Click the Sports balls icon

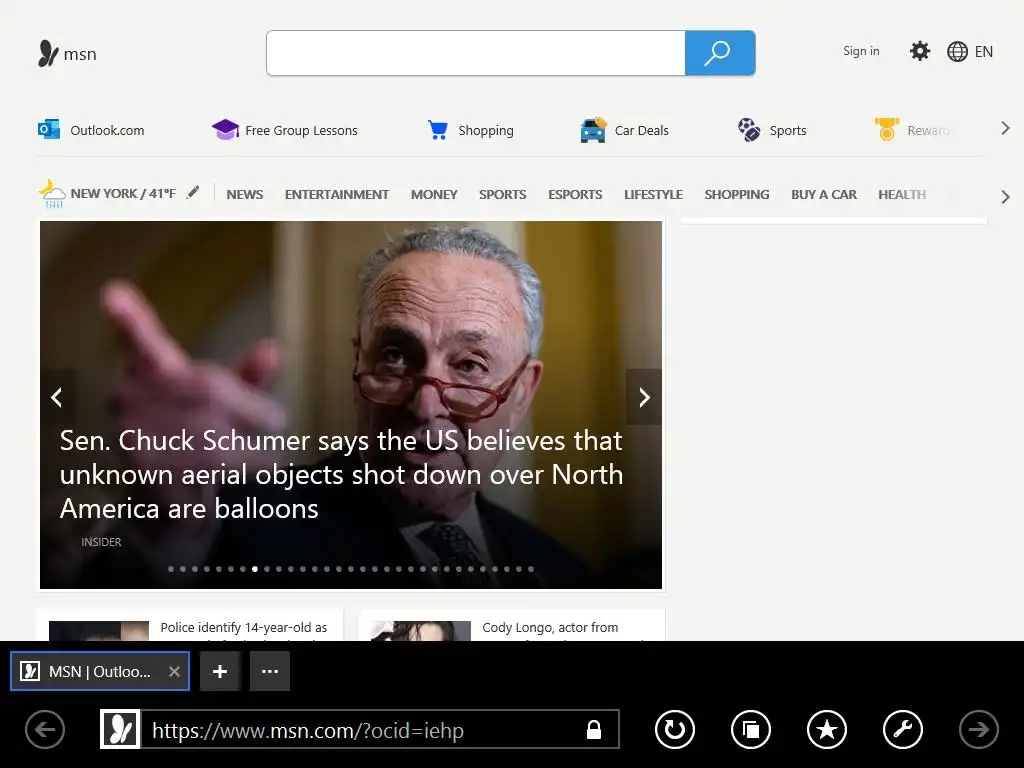[x=749, y=129]
